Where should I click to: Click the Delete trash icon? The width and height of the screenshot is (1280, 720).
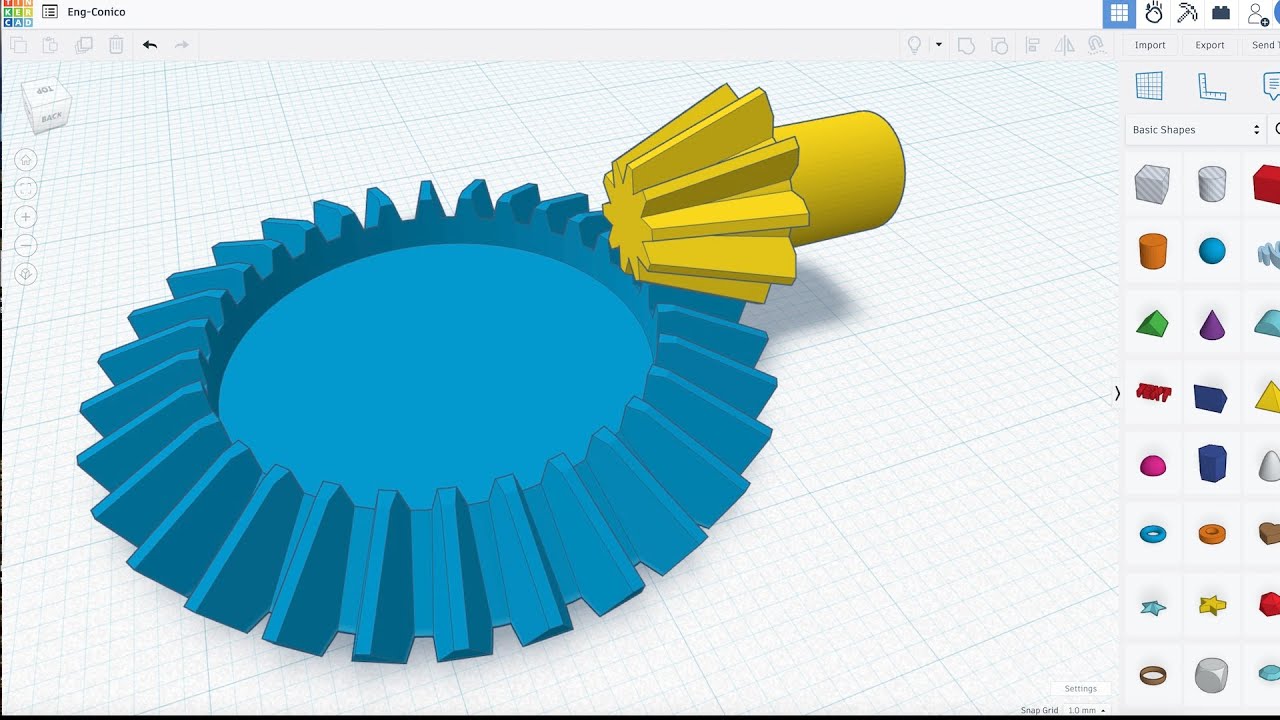pyautogui.click(x=116, y=45)
